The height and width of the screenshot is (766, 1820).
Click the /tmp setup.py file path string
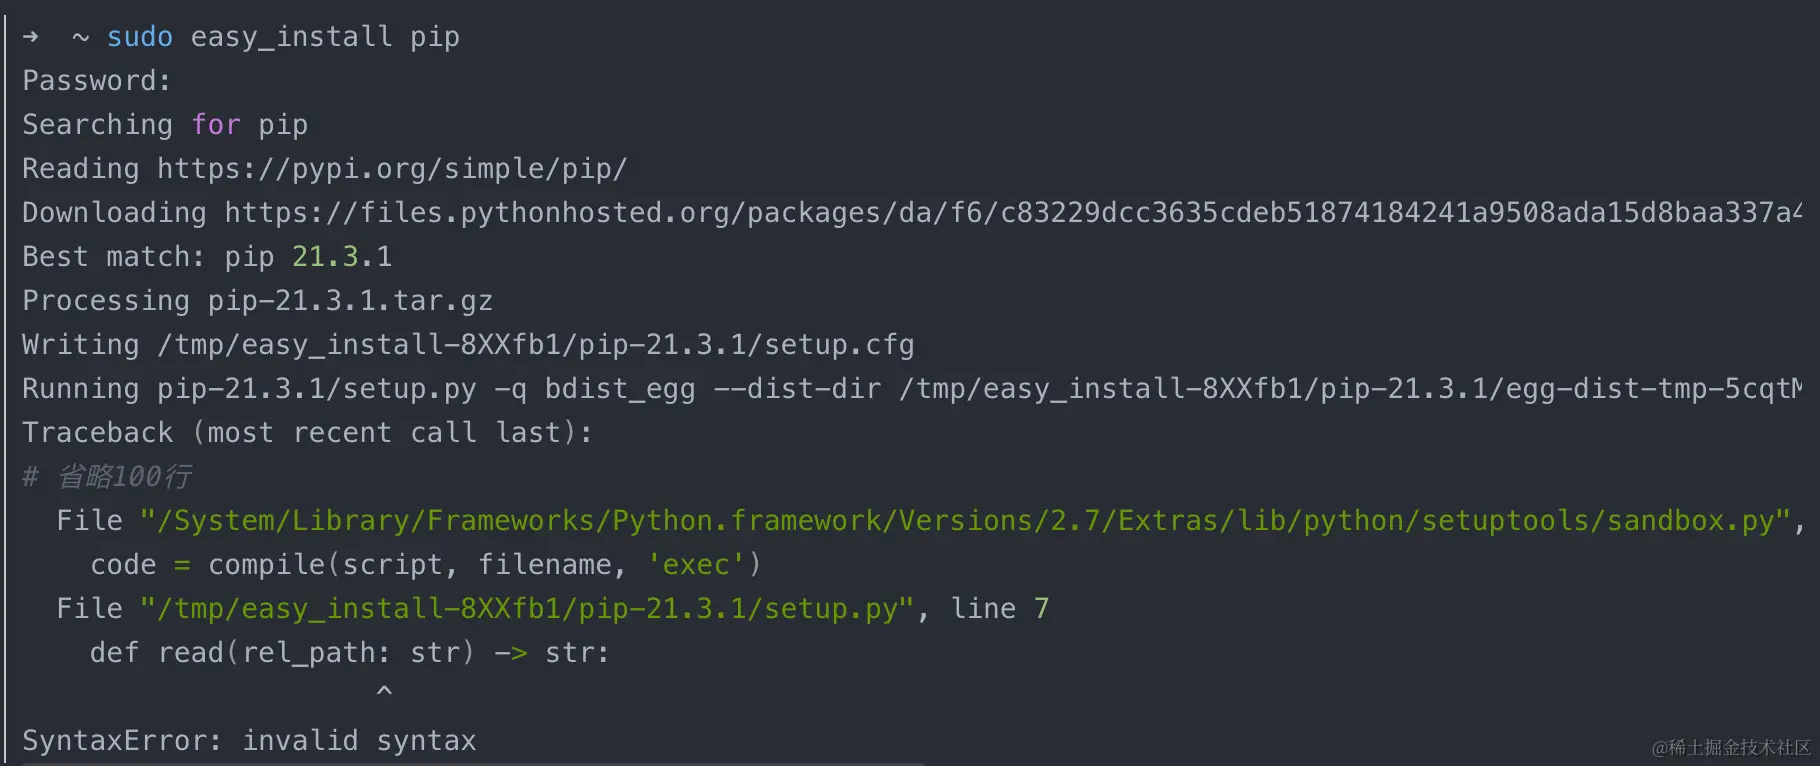click(x=527, y=609)
